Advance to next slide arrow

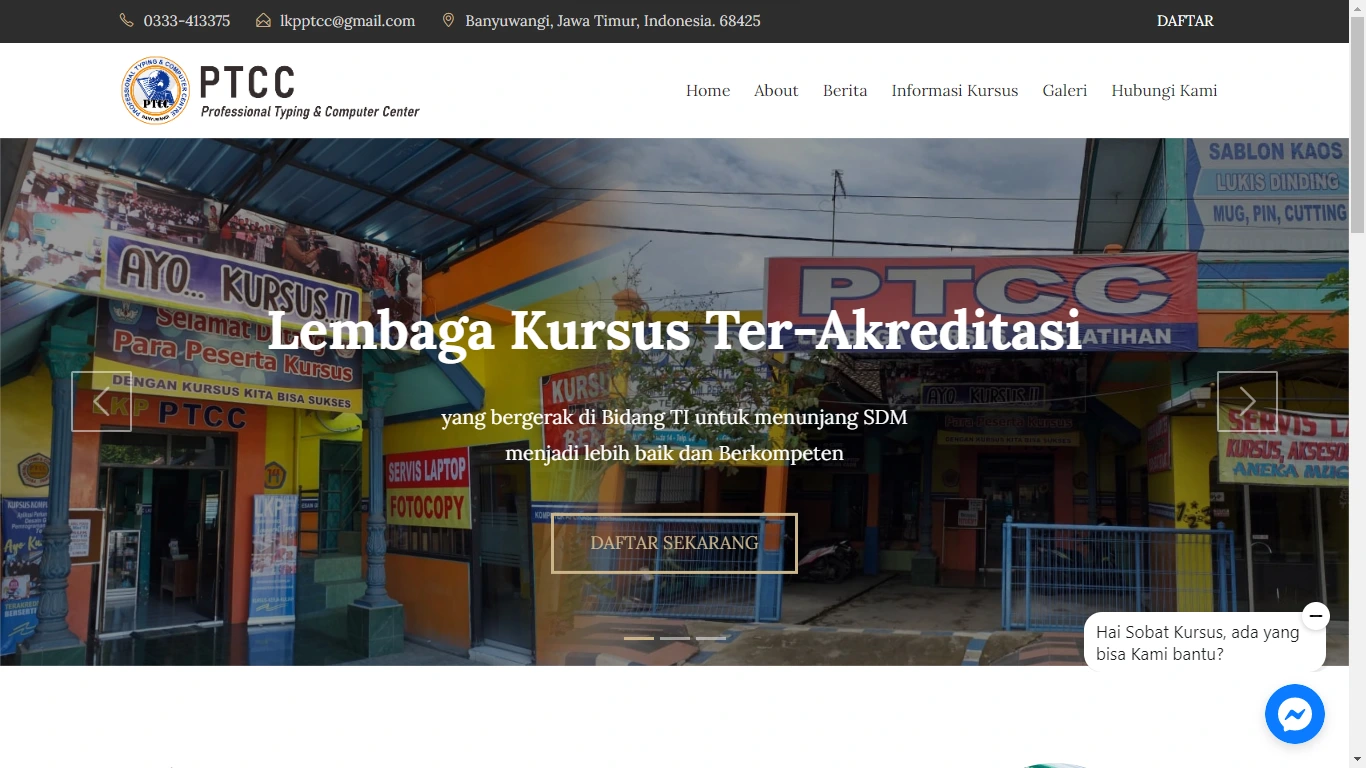tap(1247, 402)
